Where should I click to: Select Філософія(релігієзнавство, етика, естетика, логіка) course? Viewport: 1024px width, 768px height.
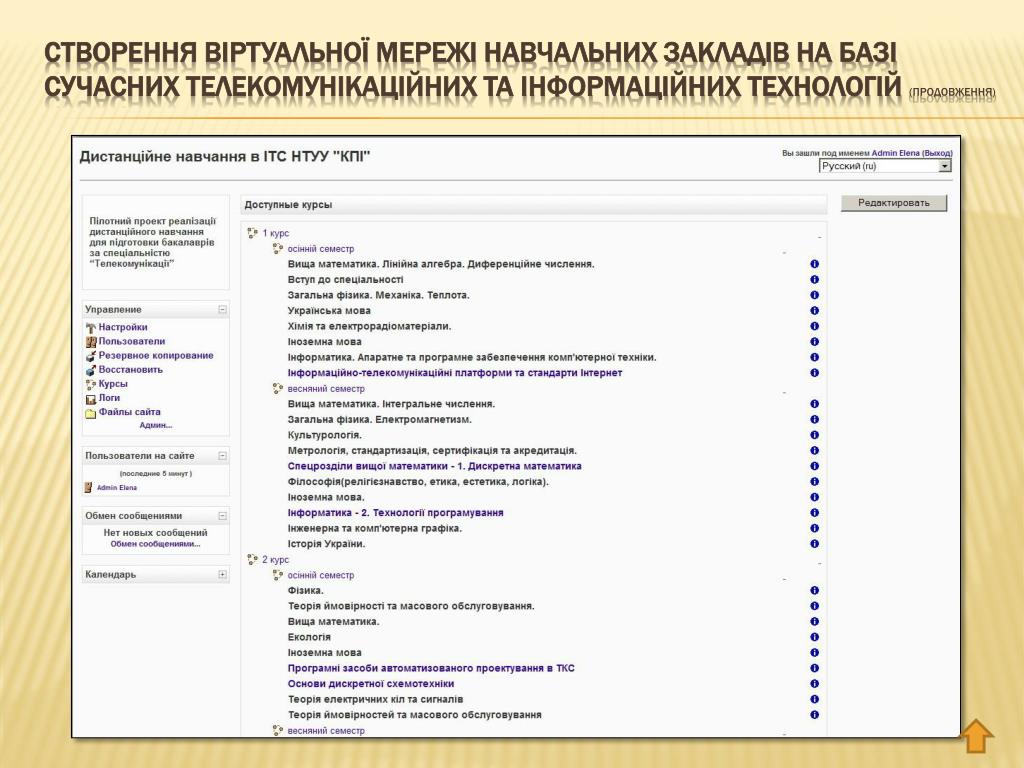coord(418,482)
